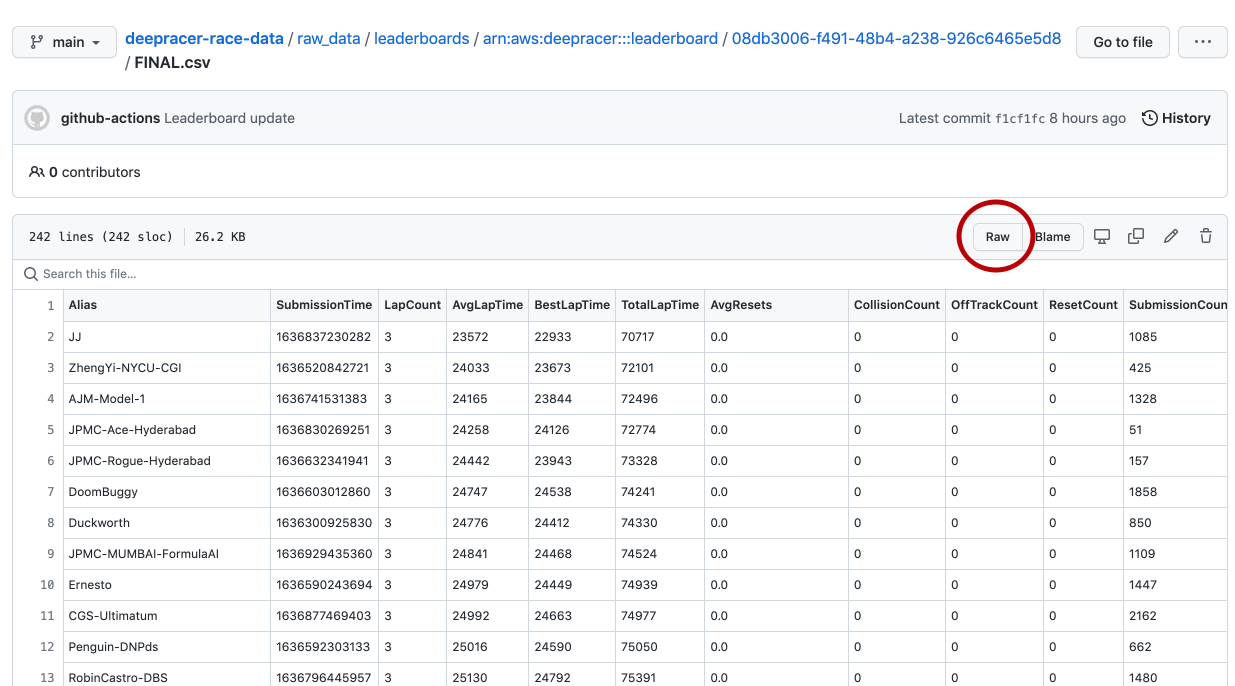Open the commit History
The height and width of the screenshot is (686, 1235).
coord(1176,118)
